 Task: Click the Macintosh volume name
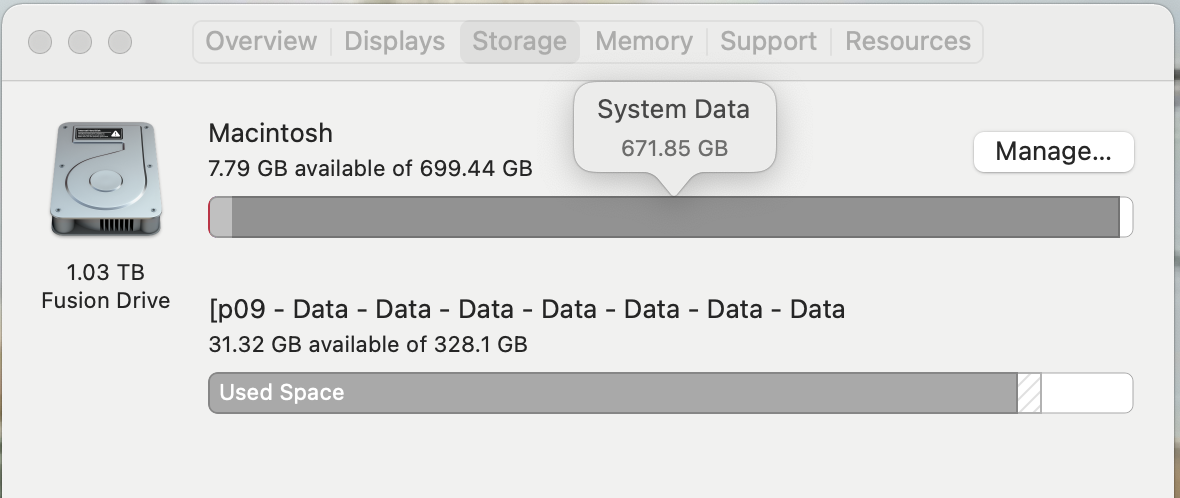[270, 133]
